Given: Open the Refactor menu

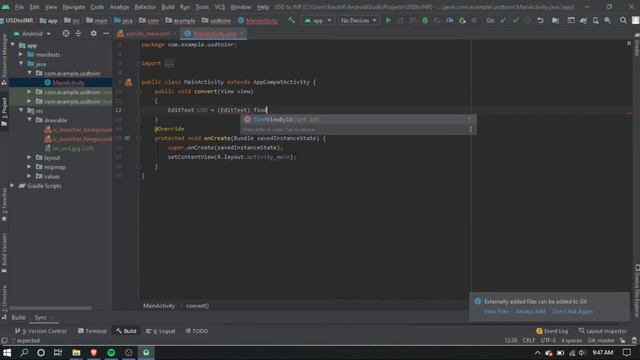Looking at the screenshot, I should coord(145,7).
